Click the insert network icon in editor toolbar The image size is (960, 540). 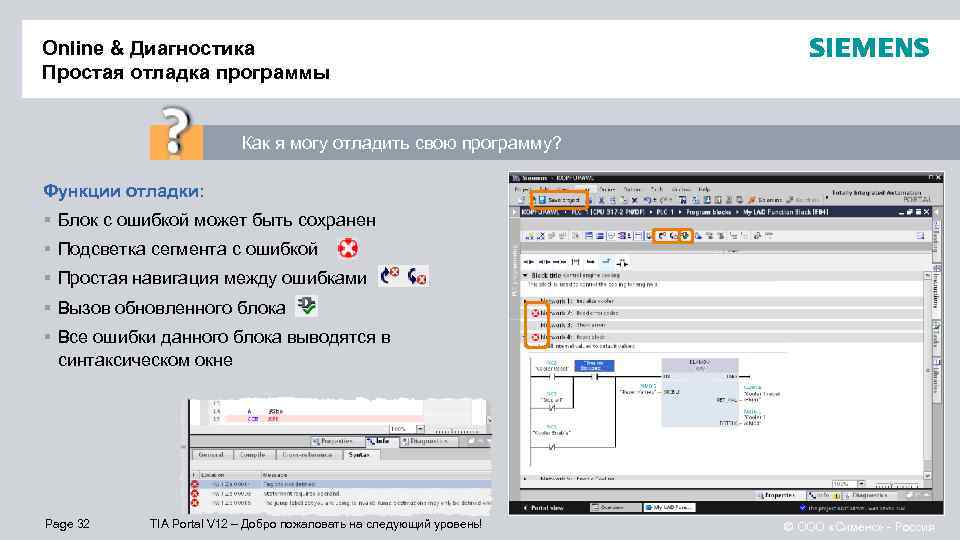click(529, 236)
